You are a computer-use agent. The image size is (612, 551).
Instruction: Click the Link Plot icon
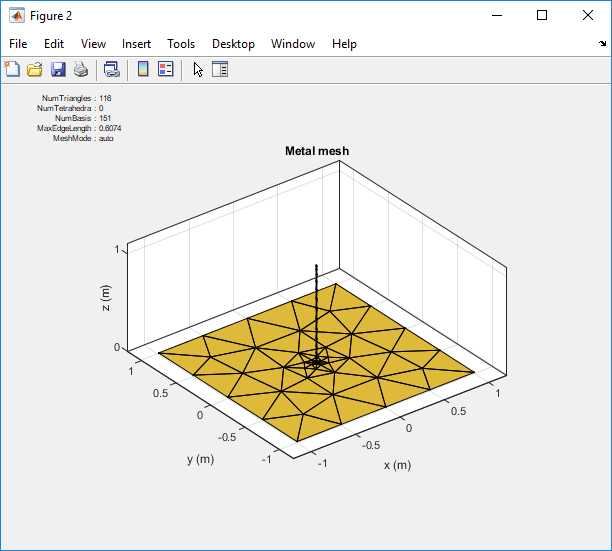click(112, 69)
